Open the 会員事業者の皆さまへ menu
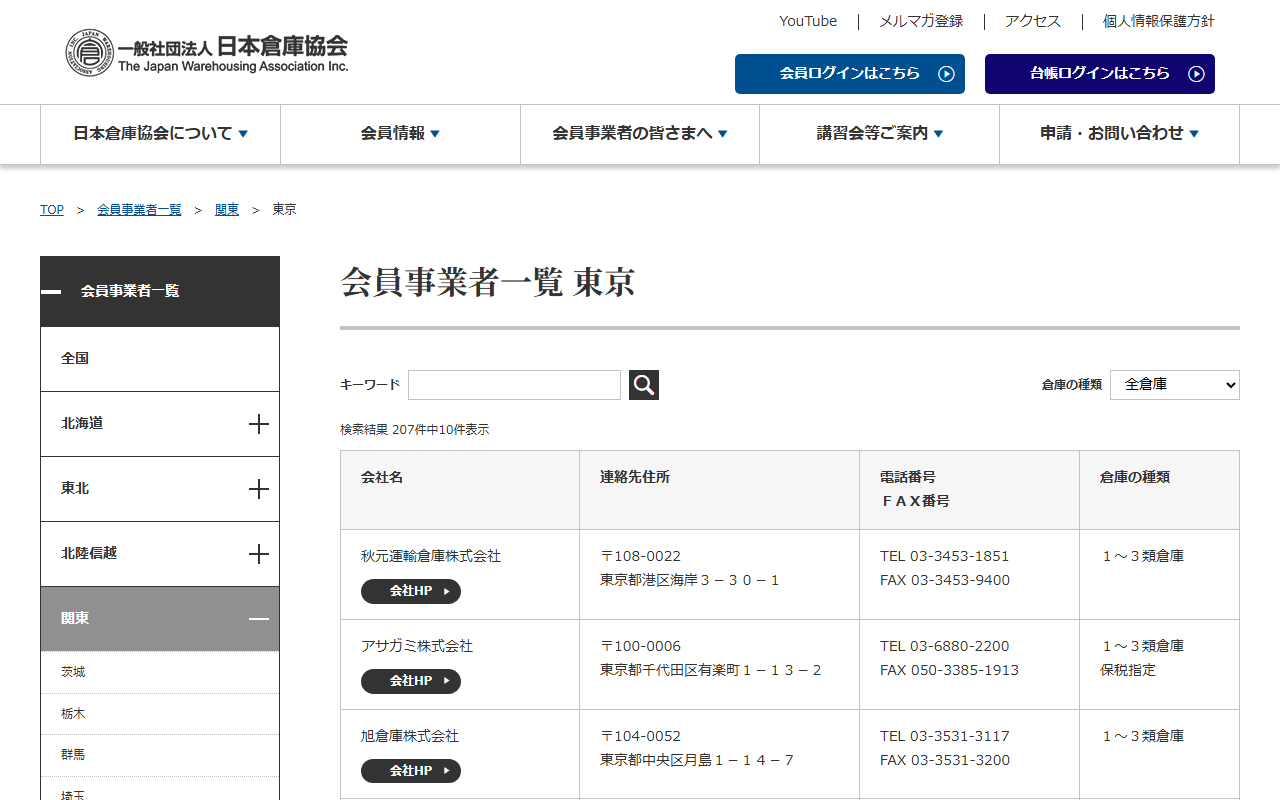This screenshot has width=1280, height=800. point(640,134)
